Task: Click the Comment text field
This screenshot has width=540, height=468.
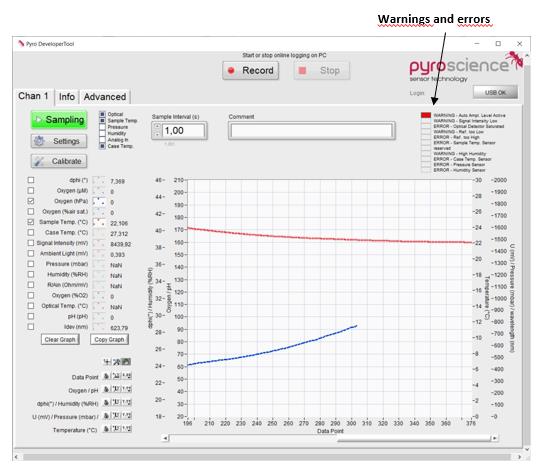Action: point(312,131)
